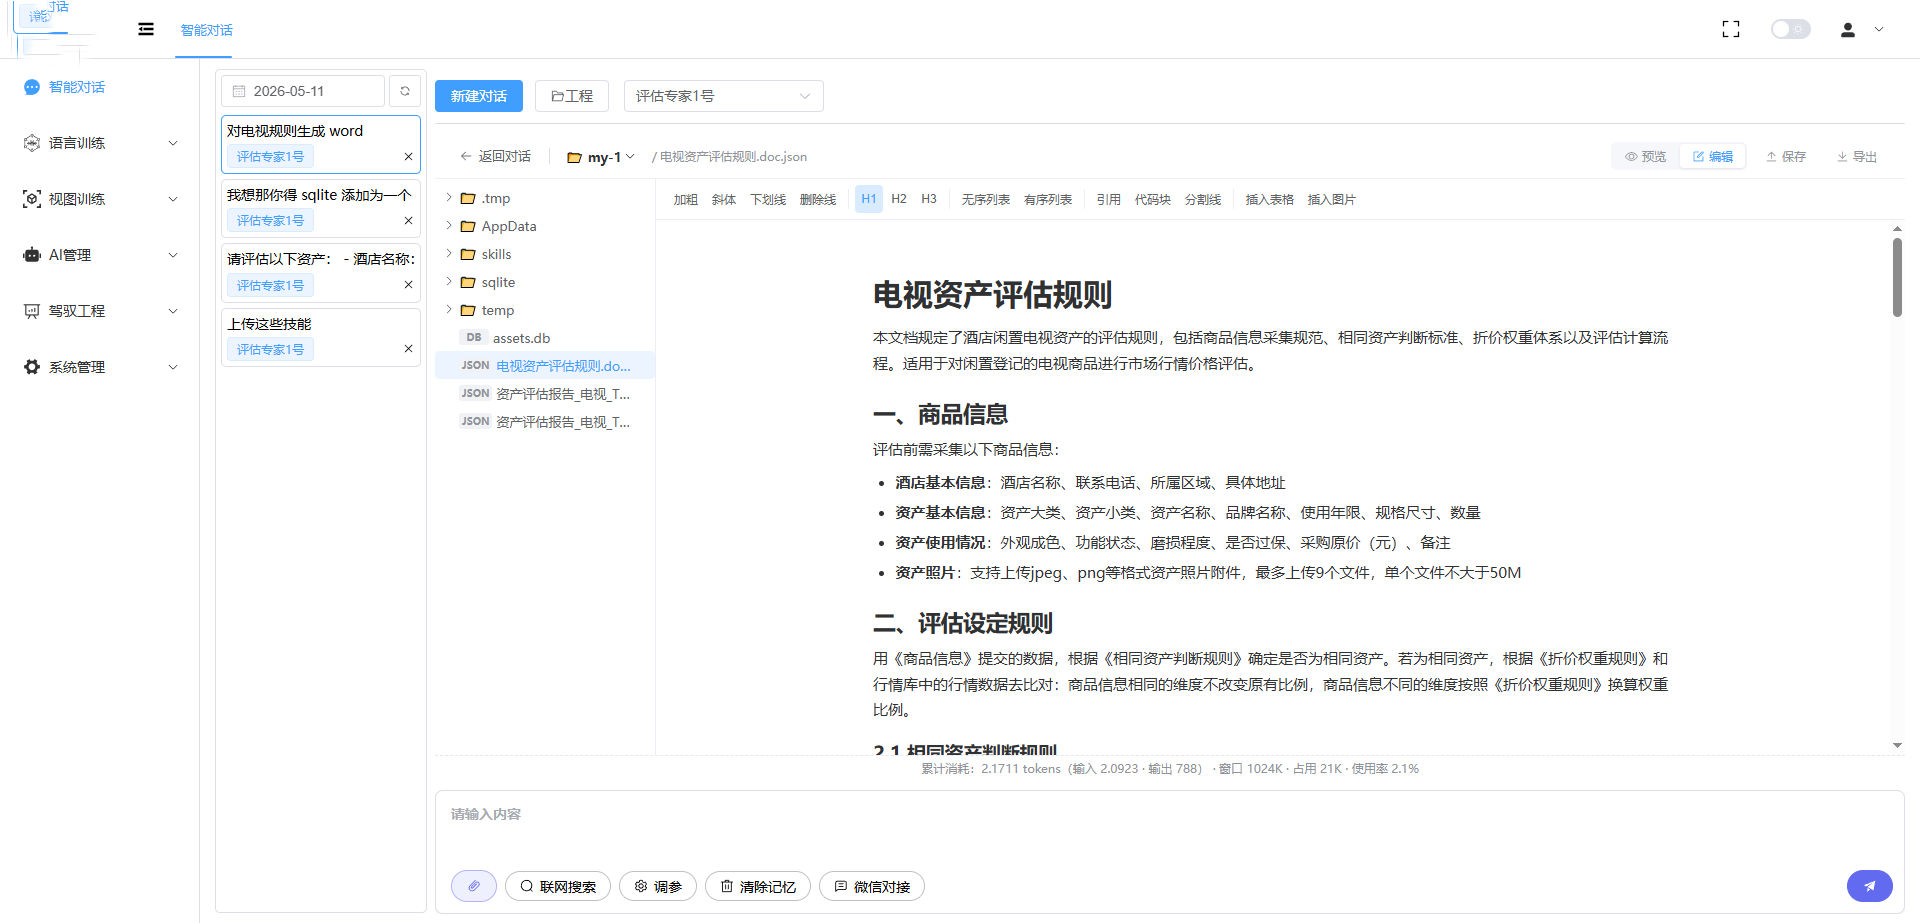The height and width of the screenshot is (923, 1920).
Task: Click 清除记忆 clear memory button
Action: pos(758,887)
